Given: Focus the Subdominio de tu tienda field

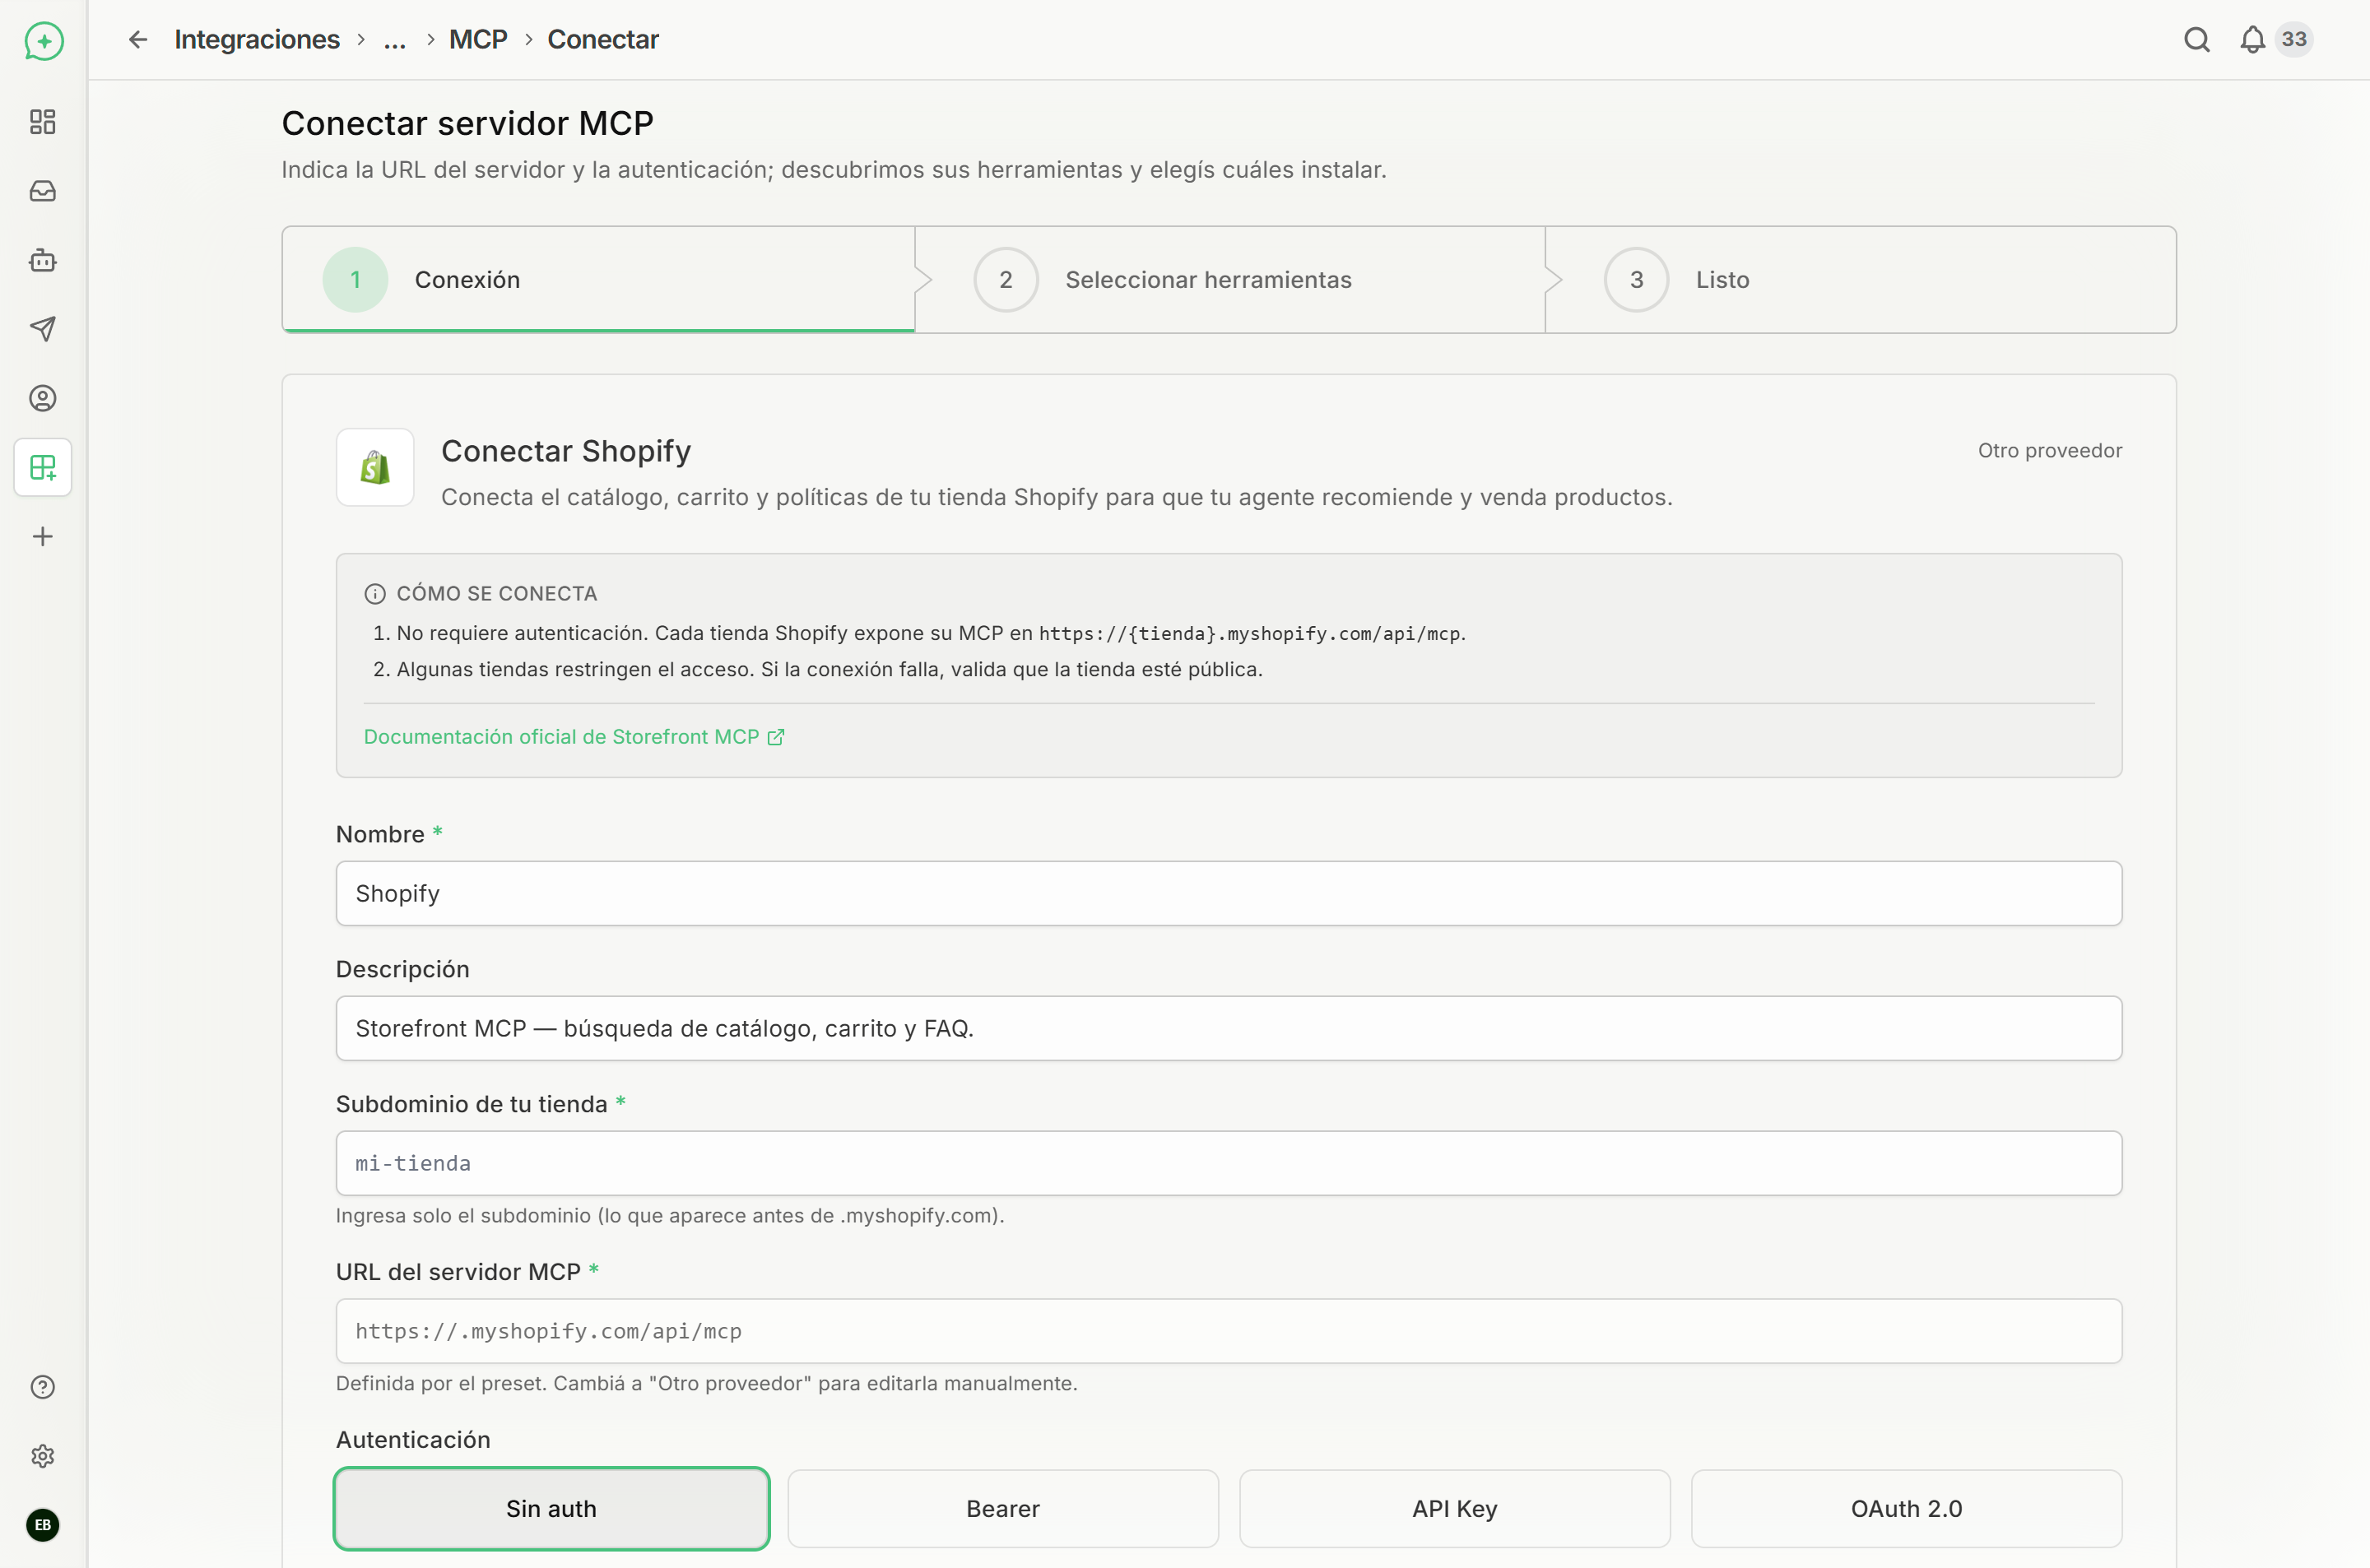Looking at the screenshot, I should click(x=1229, y=1163).
